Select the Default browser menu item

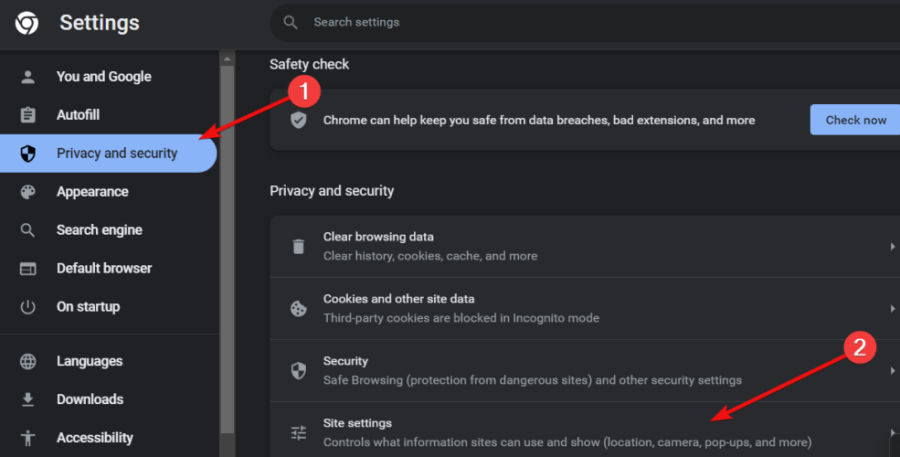point(104,268)
